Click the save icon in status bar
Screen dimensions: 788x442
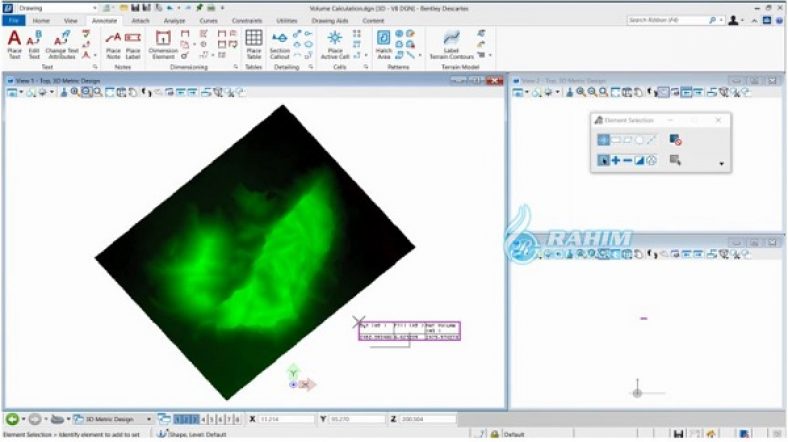678,434
